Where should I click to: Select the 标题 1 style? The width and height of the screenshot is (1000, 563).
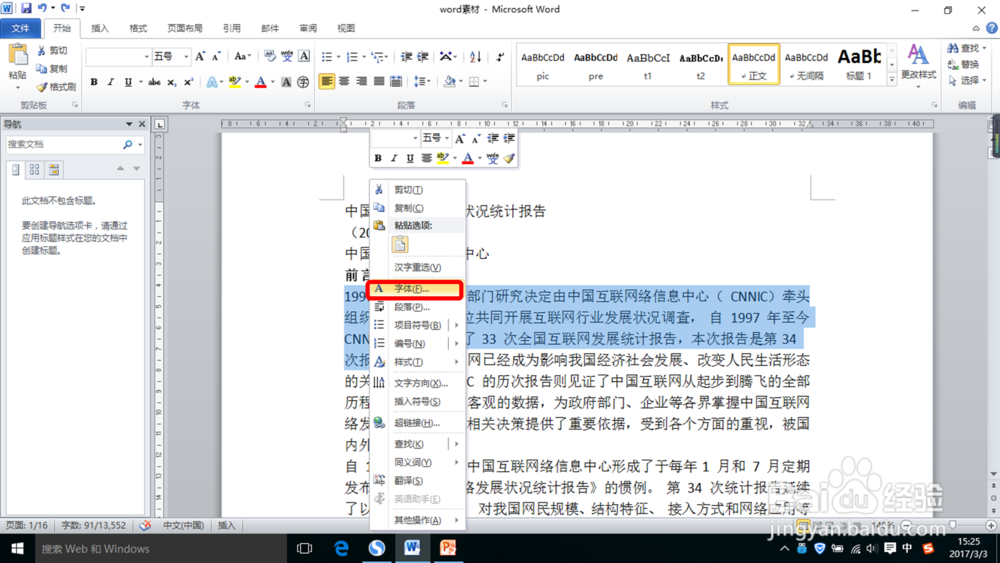(859, 64)
